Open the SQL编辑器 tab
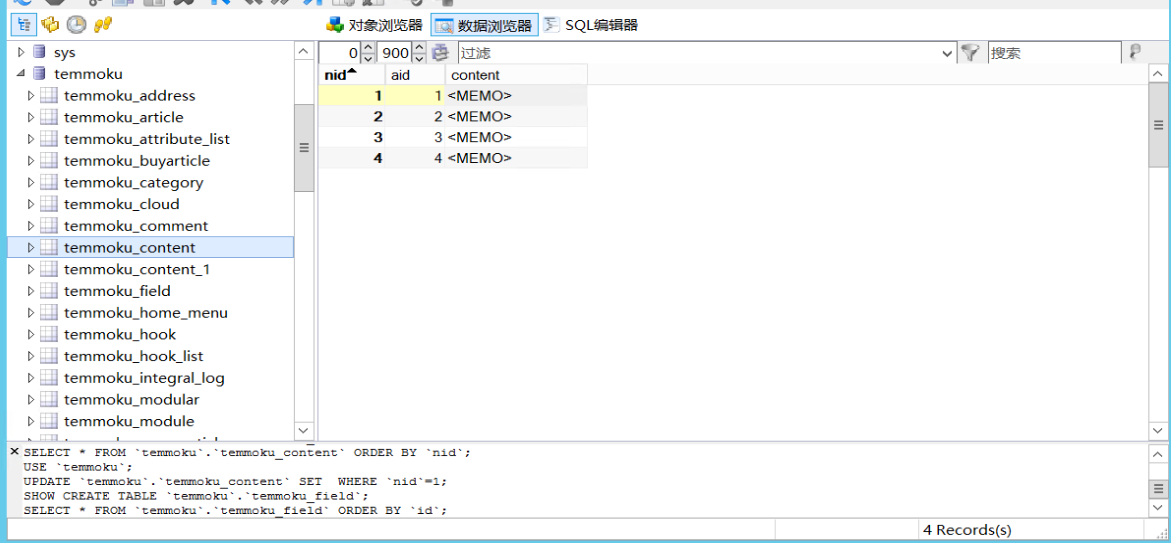Screen dimensions: 1171x543 pos(590,25)
